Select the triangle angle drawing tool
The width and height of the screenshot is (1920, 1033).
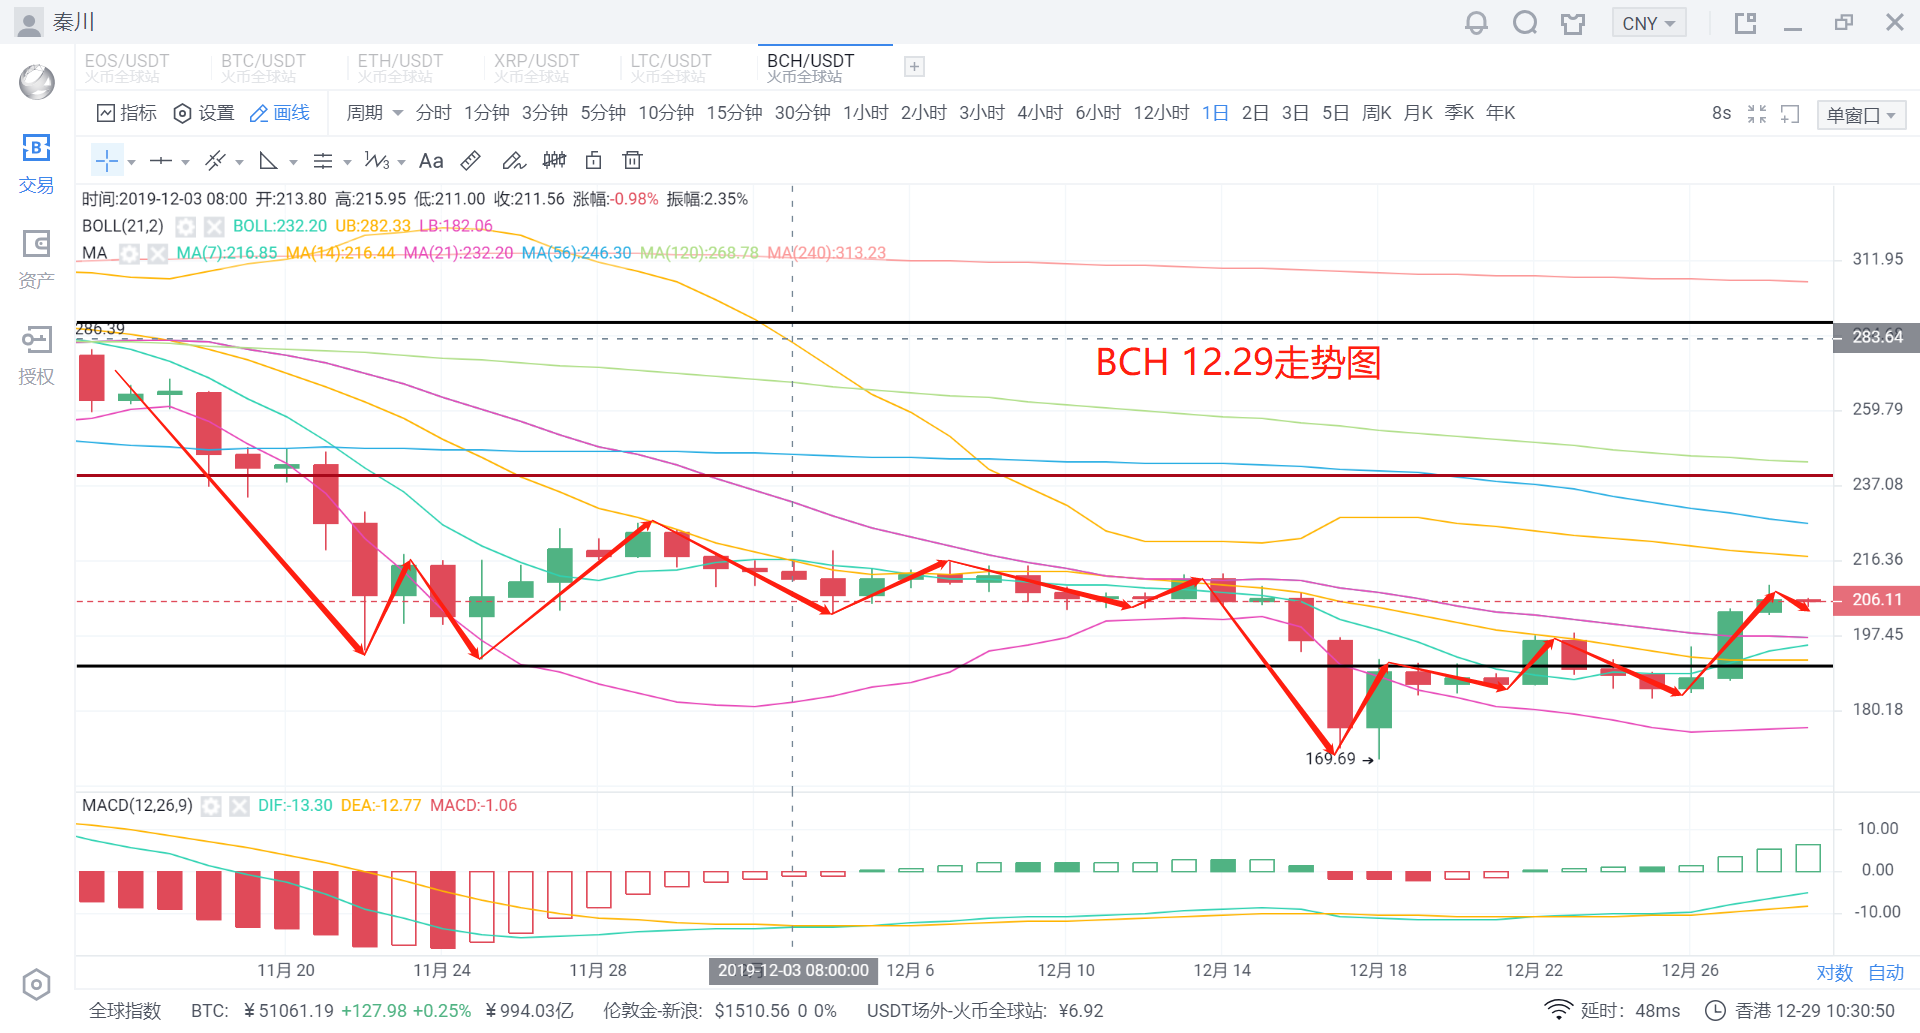(x=268, y=161)
